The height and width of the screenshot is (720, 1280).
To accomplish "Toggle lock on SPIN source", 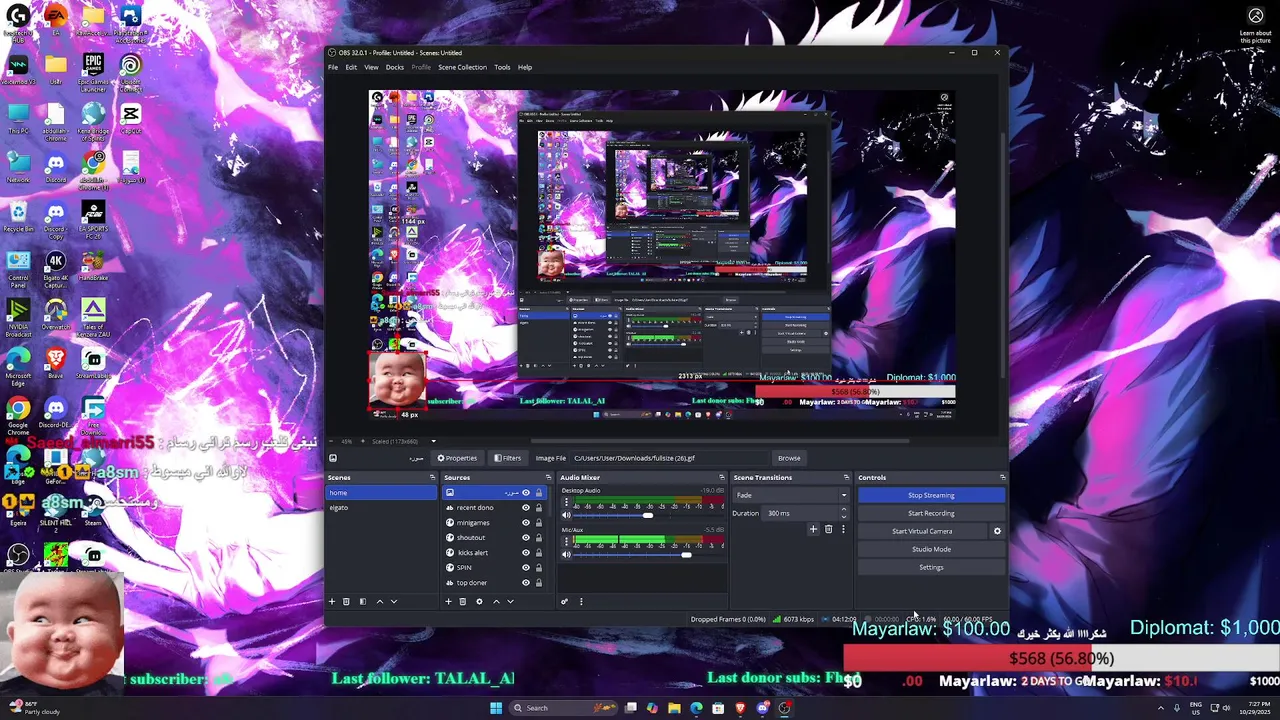I will (x=539, y=567).
